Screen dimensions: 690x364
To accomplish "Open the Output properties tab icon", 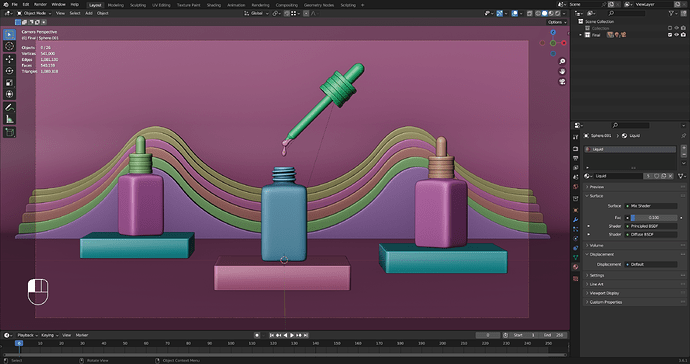I will point(576,158).
